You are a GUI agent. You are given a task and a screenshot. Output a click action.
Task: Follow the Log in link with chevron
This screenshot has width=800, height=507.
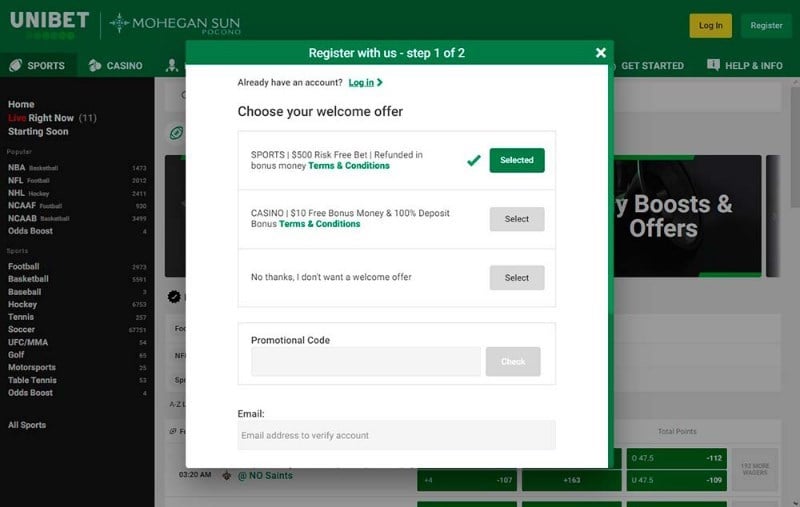[x=365, y=83]
